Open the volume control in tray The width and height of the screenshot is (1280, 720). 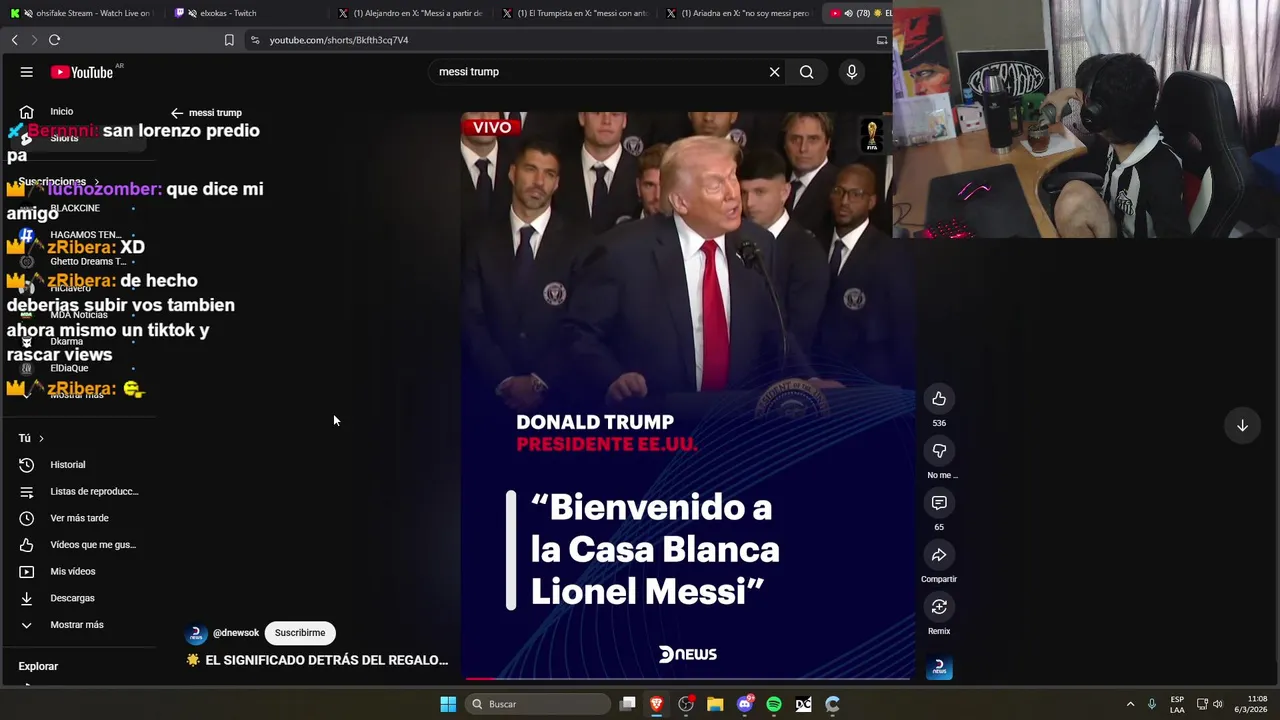(x=1218, y=704)
